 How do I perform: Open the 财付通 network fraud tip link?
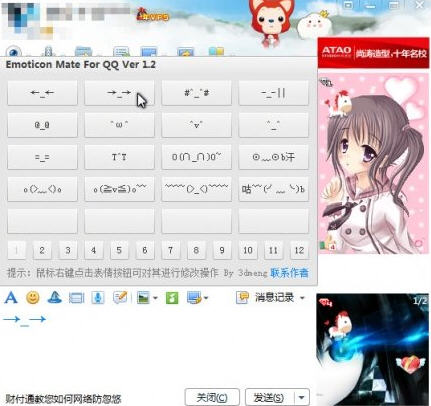63,399
